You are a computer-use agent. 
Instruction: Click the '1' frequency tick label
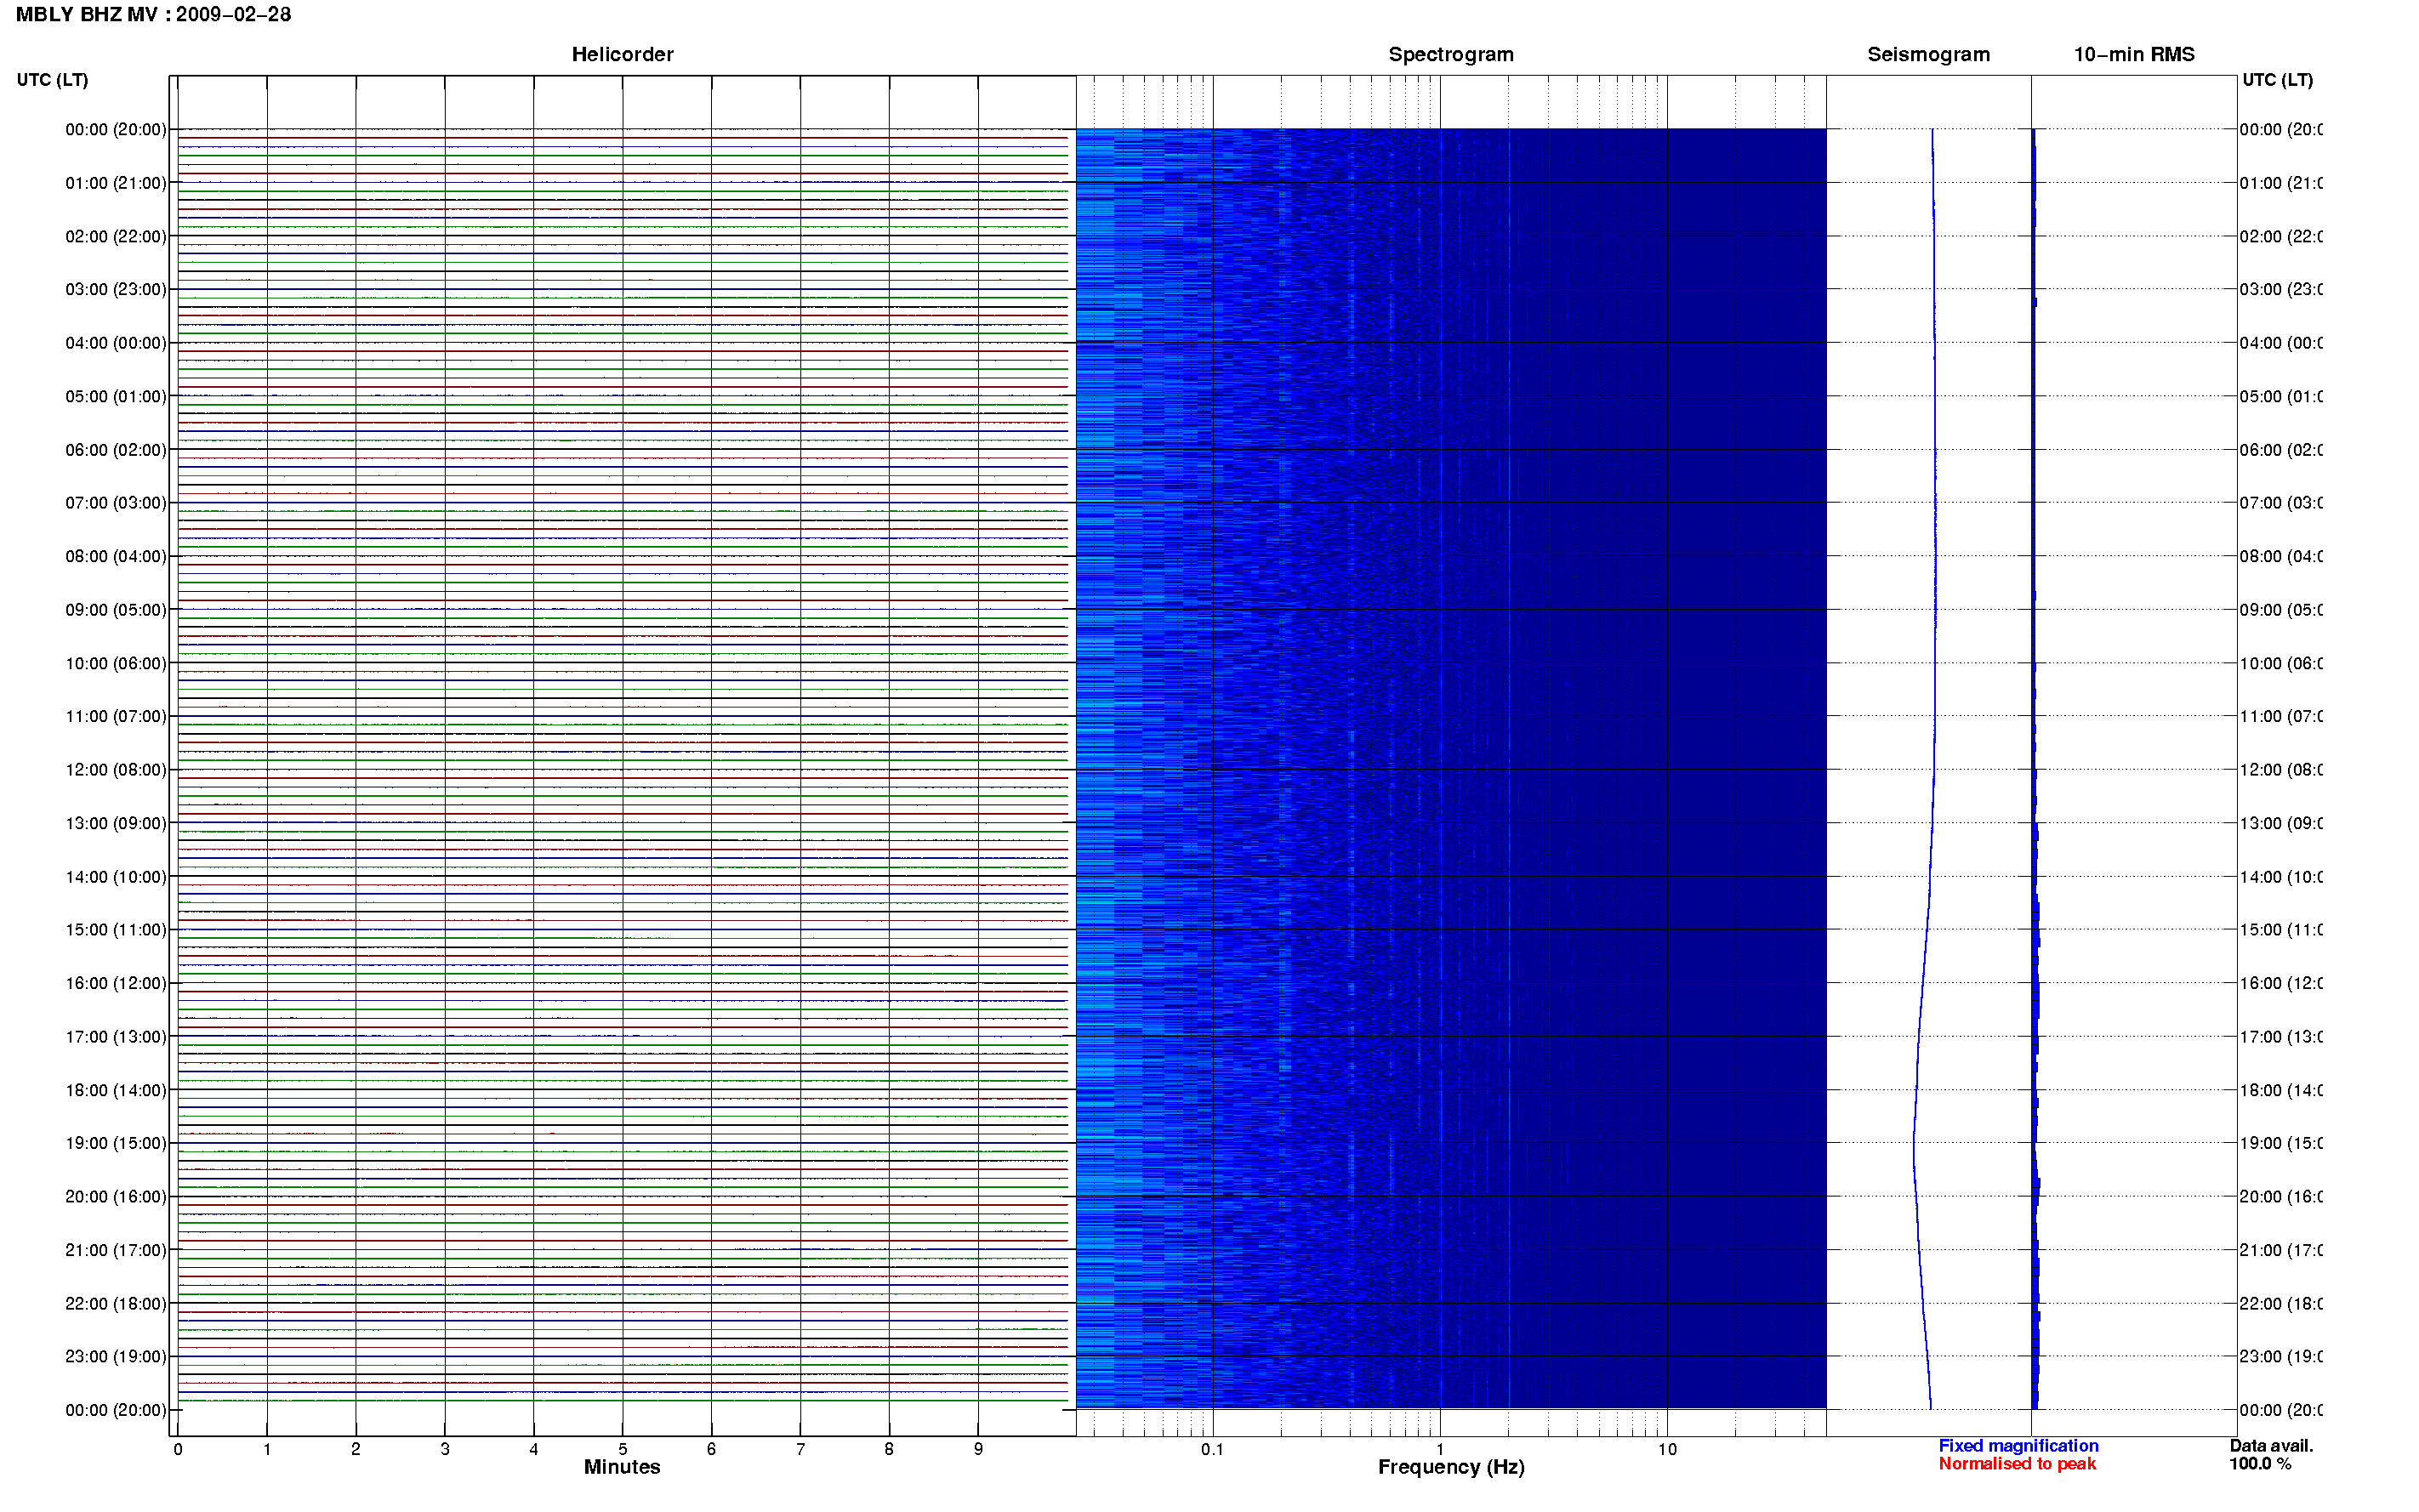click(x=1440, y=1449)
